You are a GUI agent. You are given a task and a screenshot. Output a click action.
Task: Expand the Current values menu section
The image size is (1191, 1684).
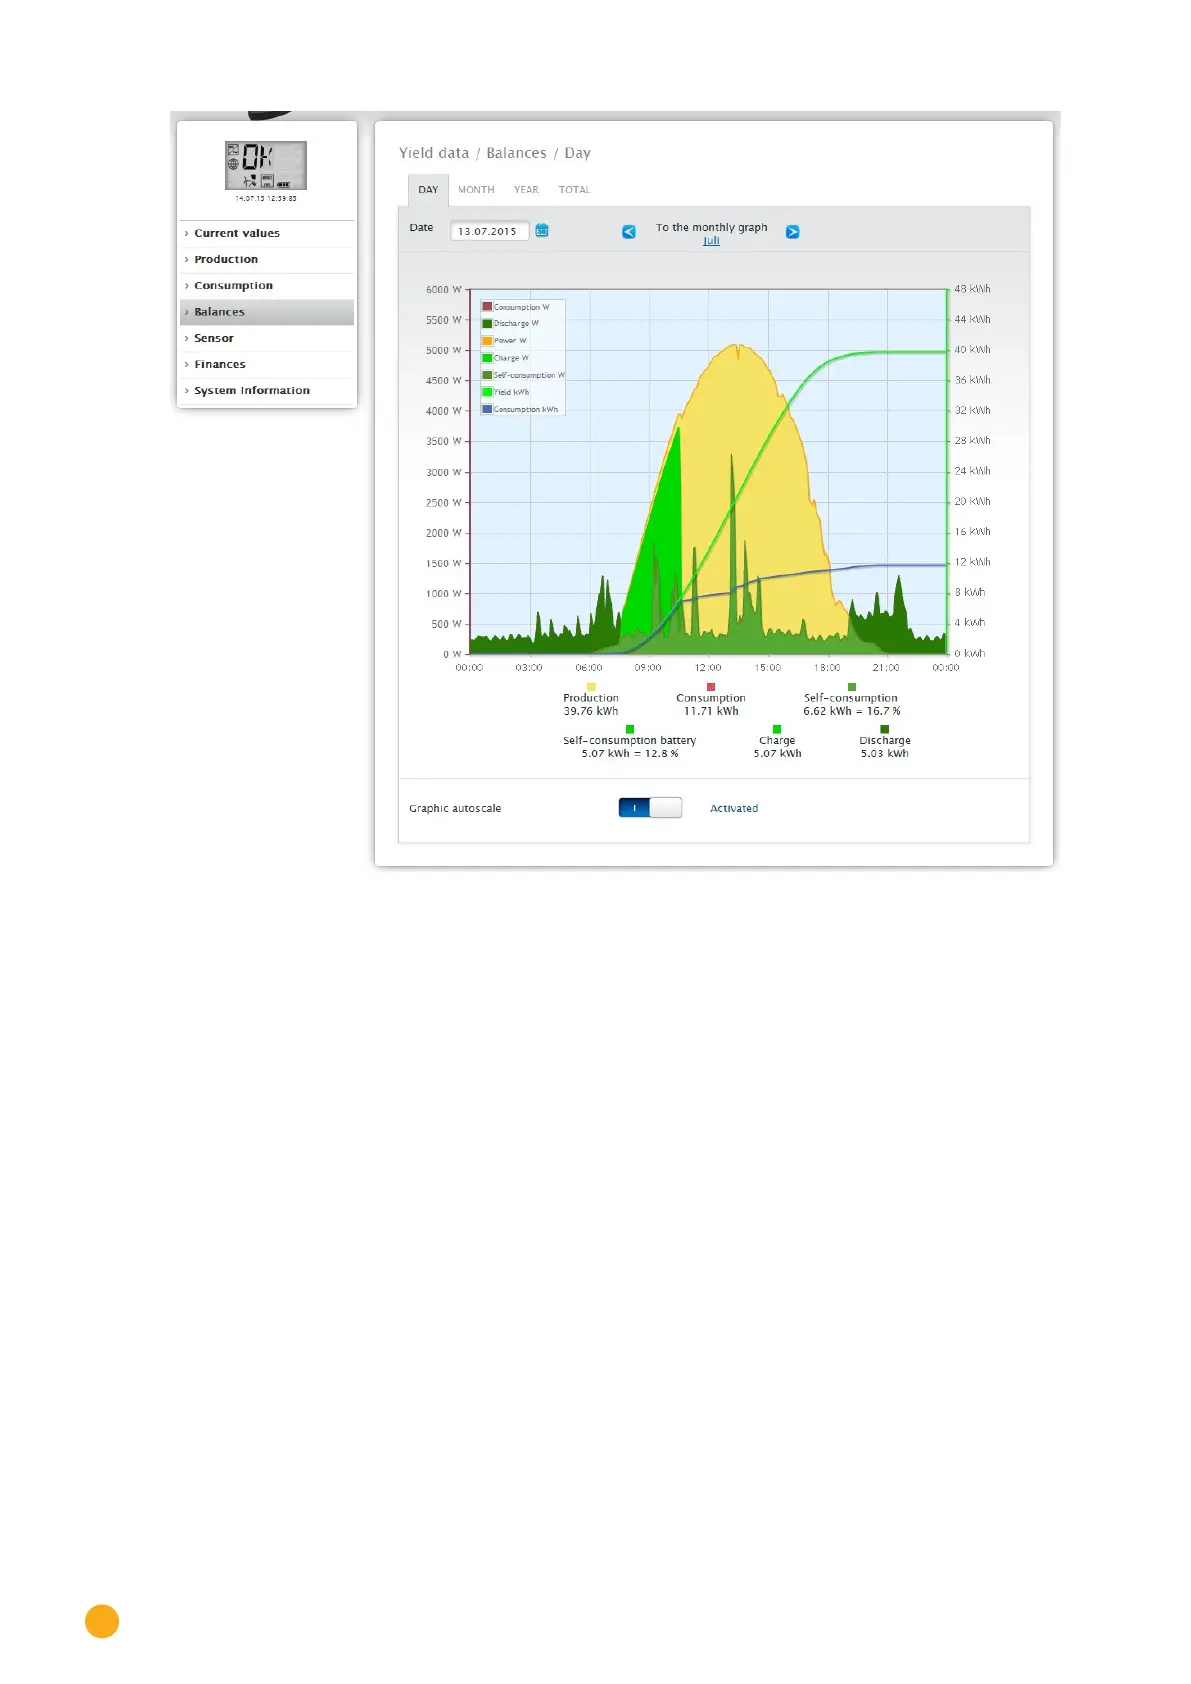click(237, 233)
